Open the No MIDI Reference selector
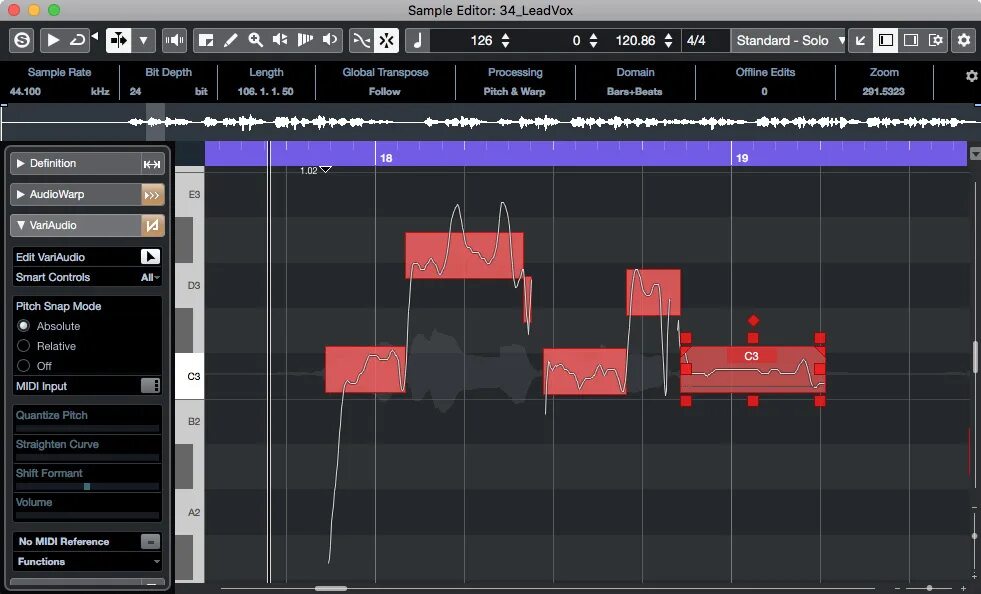 [x=150, y=541]
